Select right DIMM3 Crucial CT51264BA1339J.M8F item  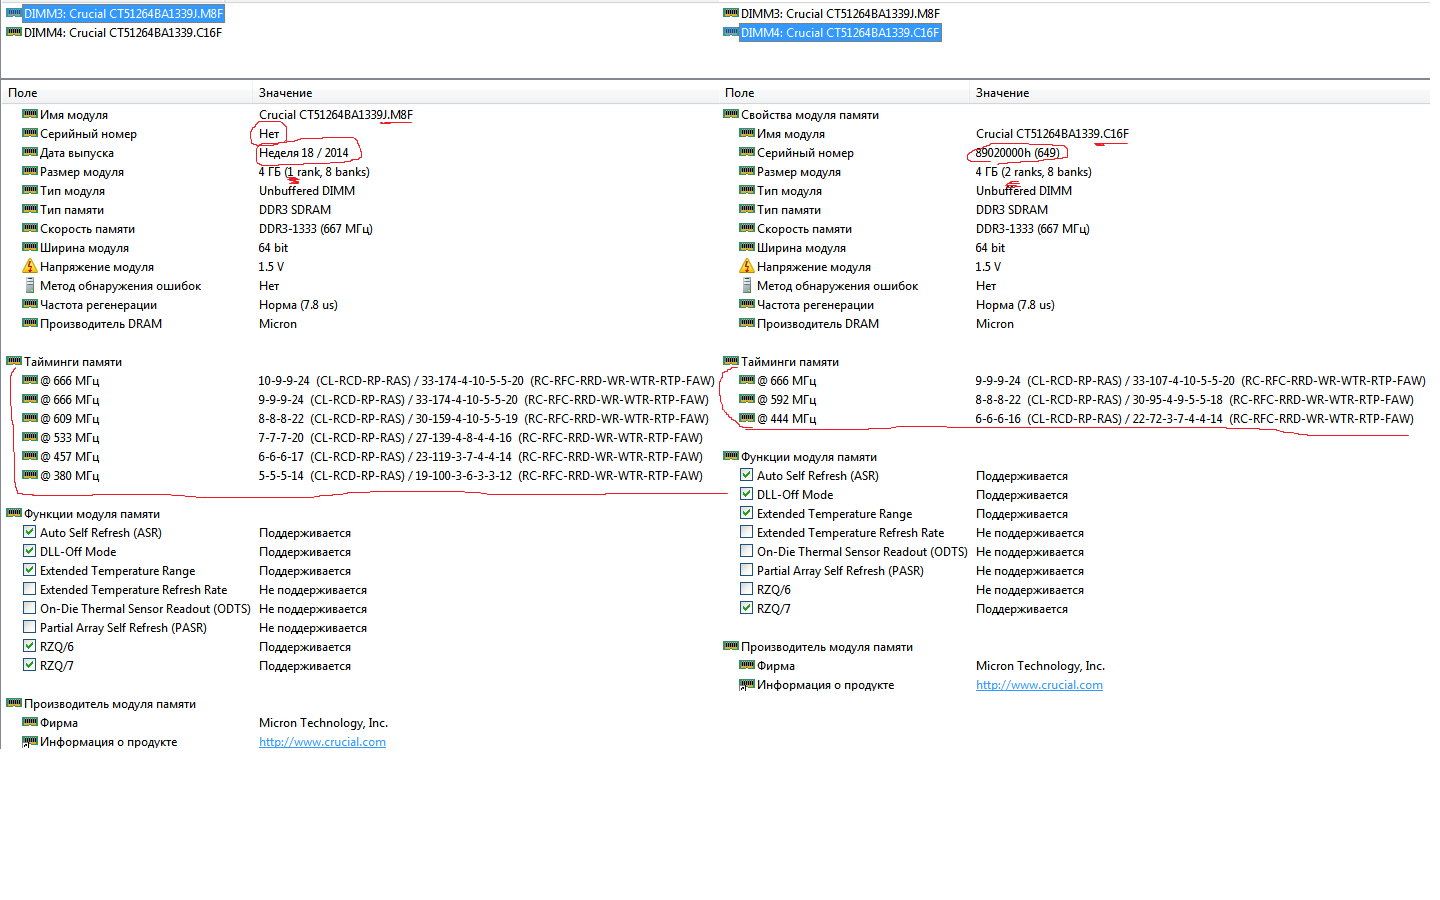coord(840,14)
